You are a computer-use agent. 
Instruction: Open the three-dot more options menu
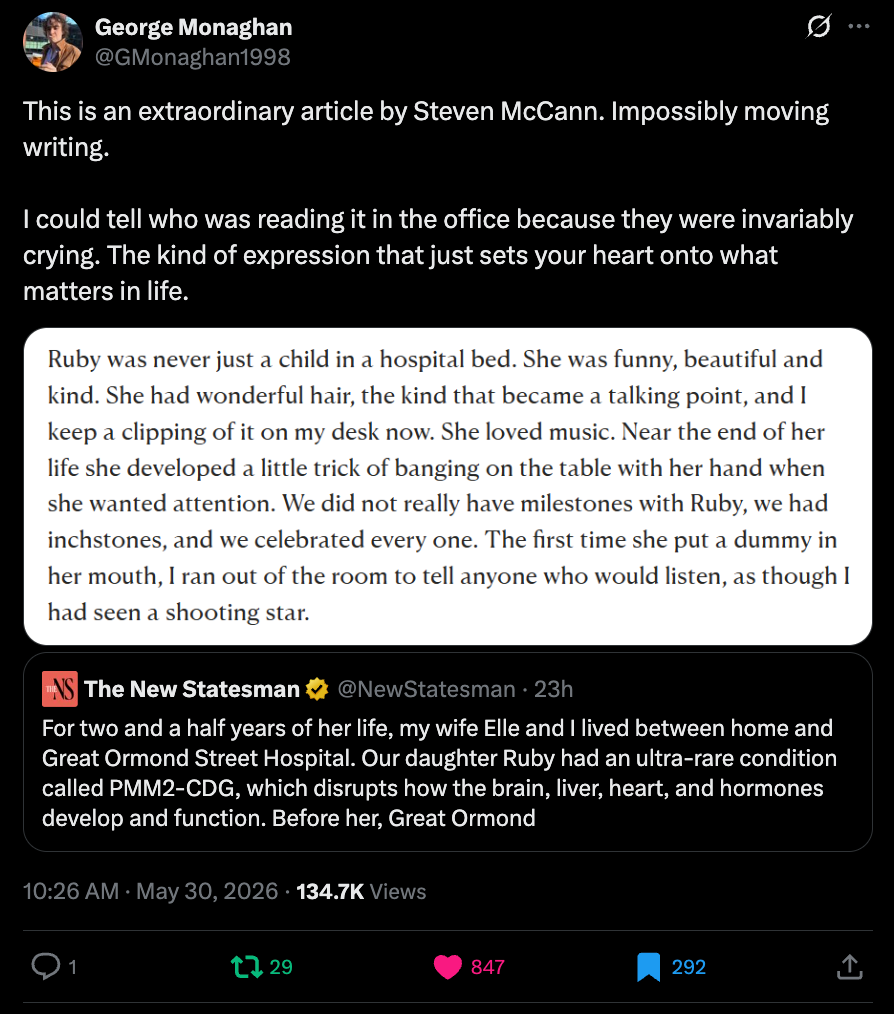[858, 27]
